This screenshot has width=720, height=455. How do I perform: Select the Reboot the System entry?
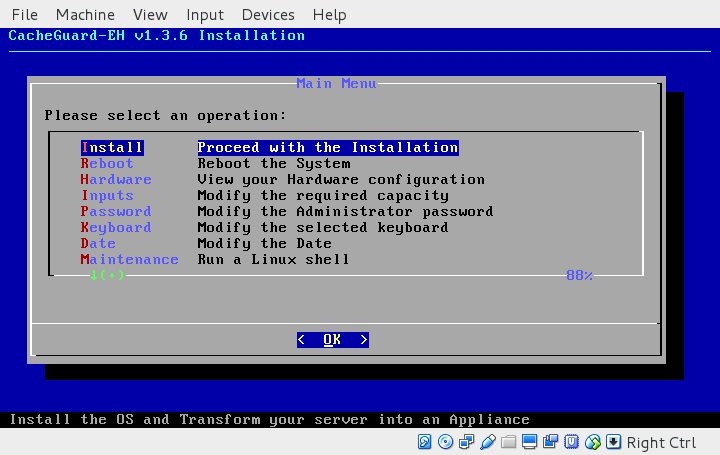pos(273,164)
